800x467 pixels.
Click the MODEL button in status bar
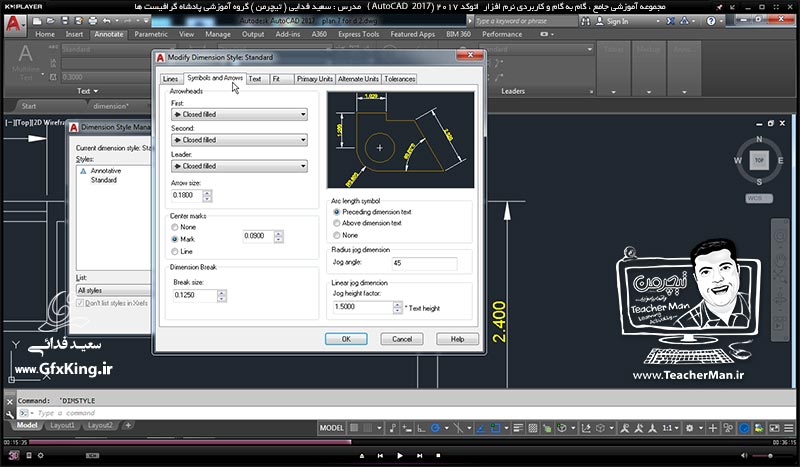(x=332, y=428)
